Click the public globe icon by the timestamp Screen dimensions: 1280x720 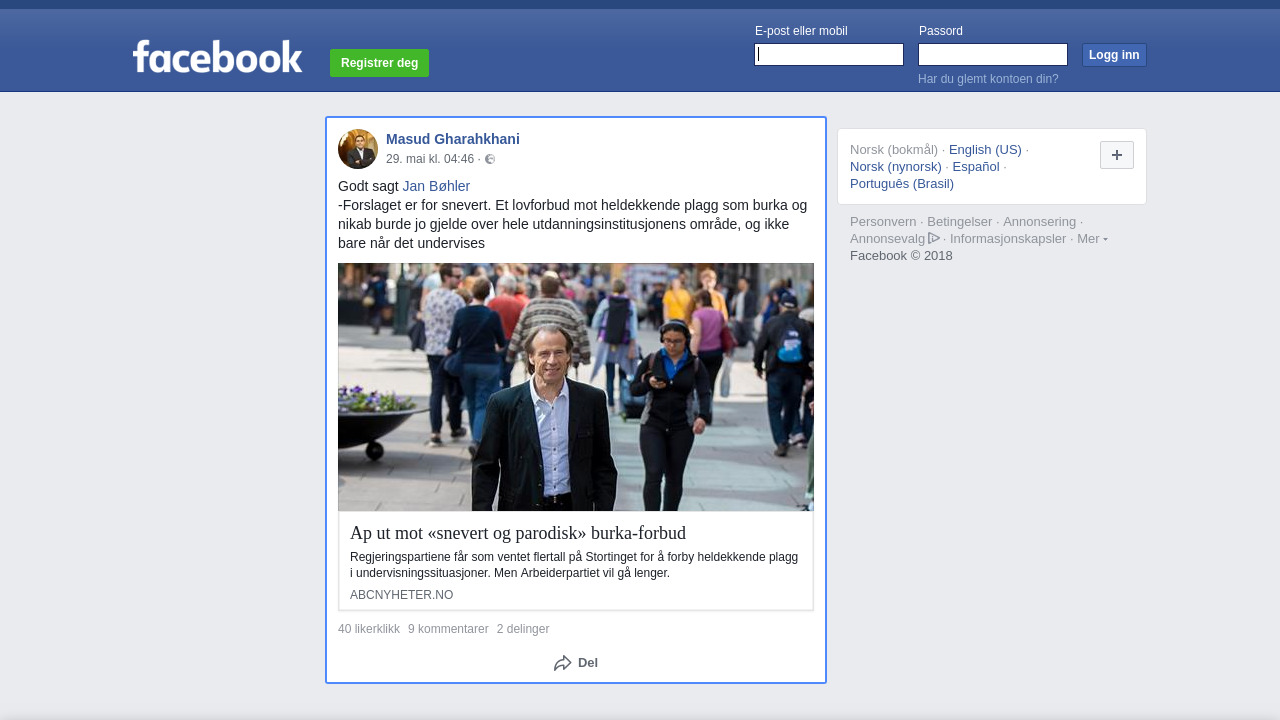pos(490,159)
